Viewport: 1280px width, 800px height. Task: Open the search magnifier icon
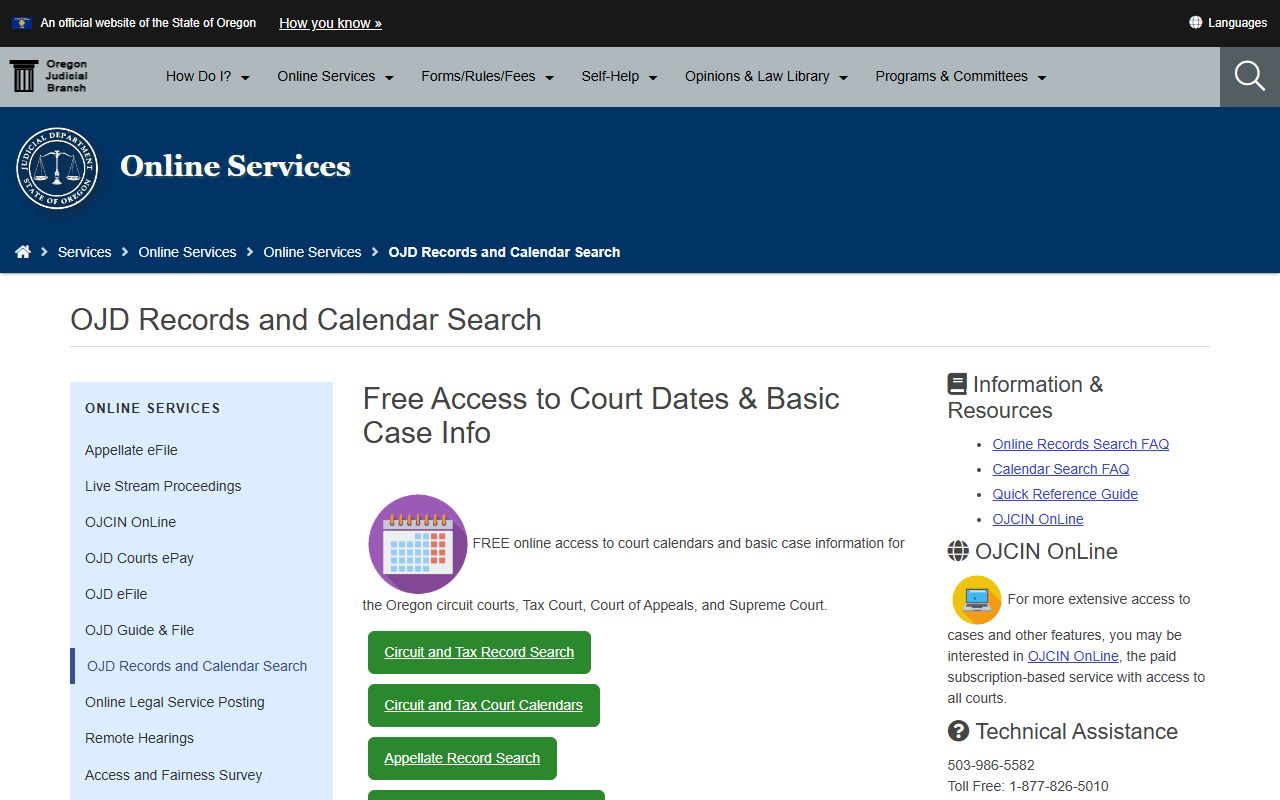point(1249,76)
